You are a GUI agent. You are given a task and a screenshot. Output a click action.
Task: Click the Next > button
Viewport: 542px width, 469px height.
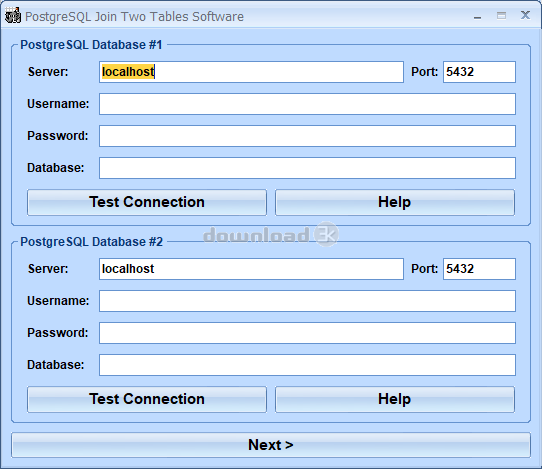[271, 445]
